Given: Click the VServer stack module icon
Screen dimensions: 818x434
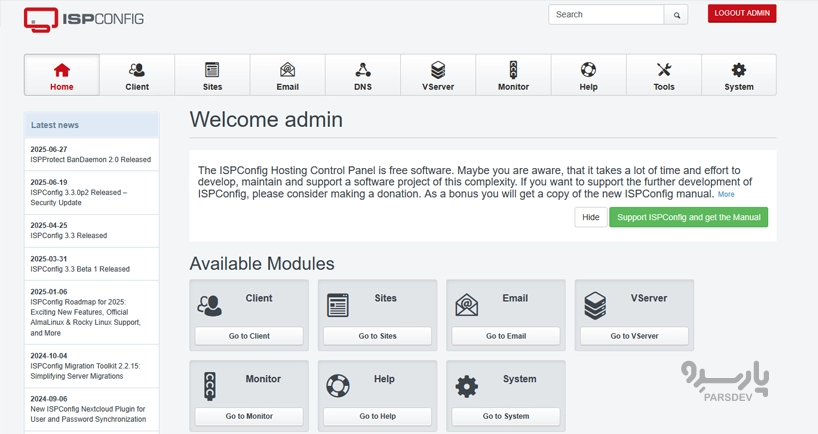Looking at the screenshot, I should click(595, 306).
